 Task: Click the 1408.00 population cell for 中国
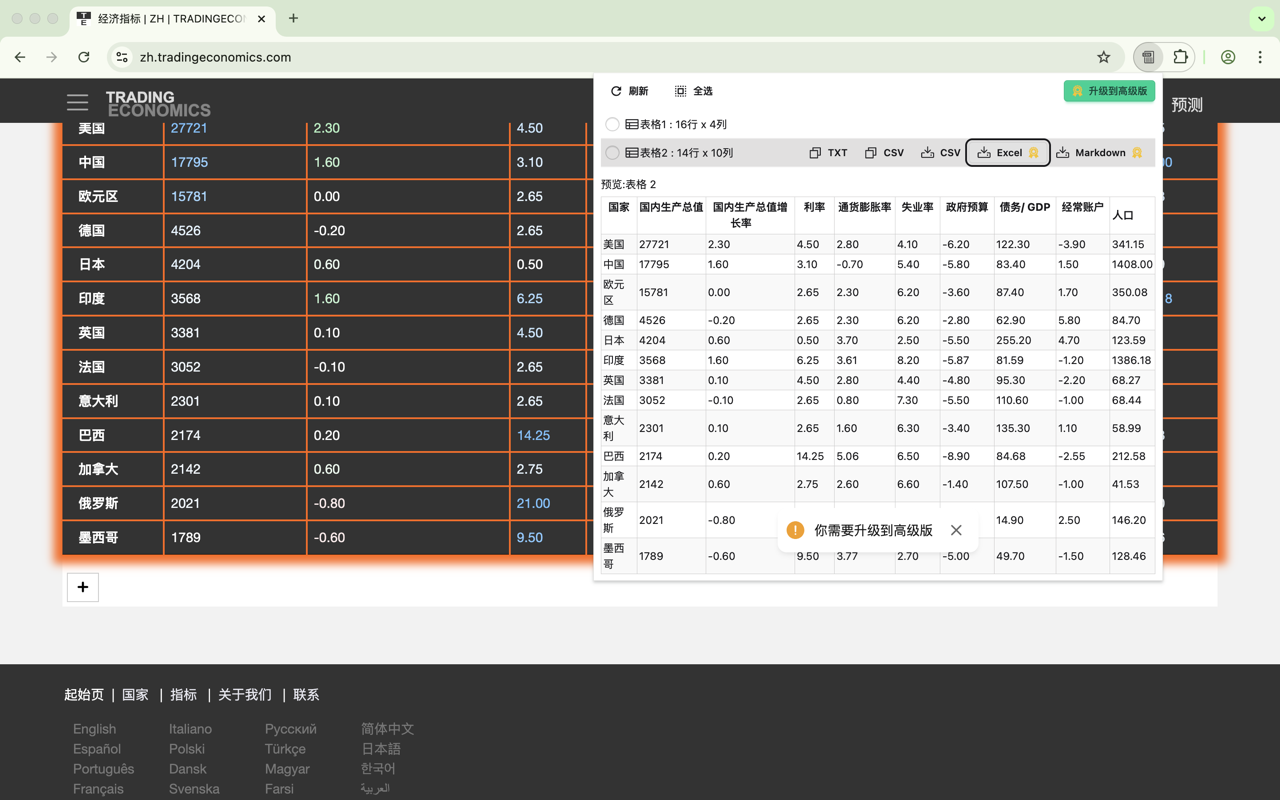[x=1132, y=264]
